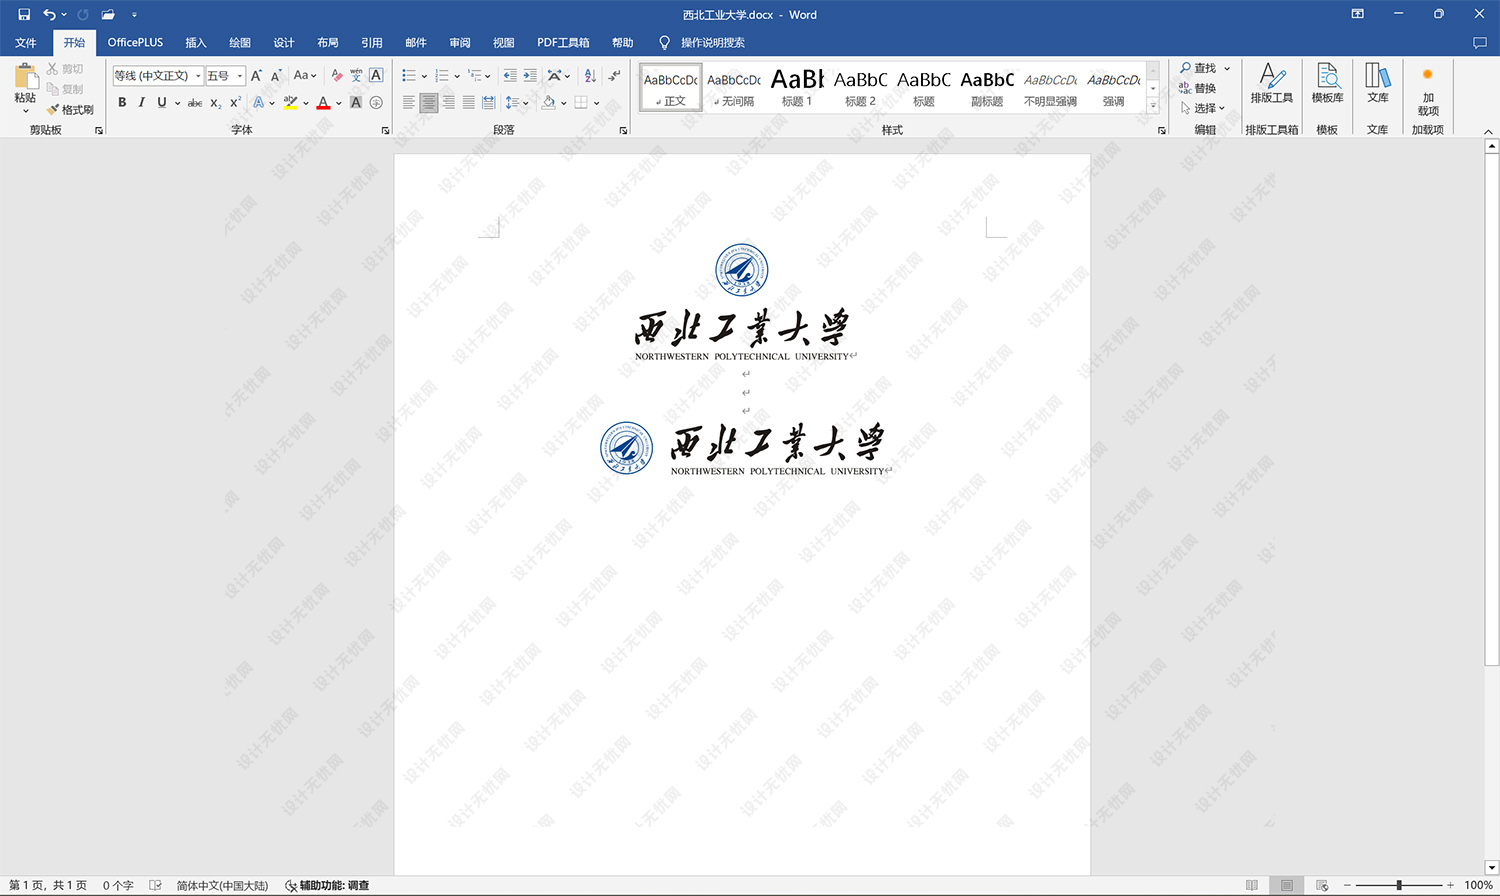Click the word count 0 个字

tap(118, 885)
